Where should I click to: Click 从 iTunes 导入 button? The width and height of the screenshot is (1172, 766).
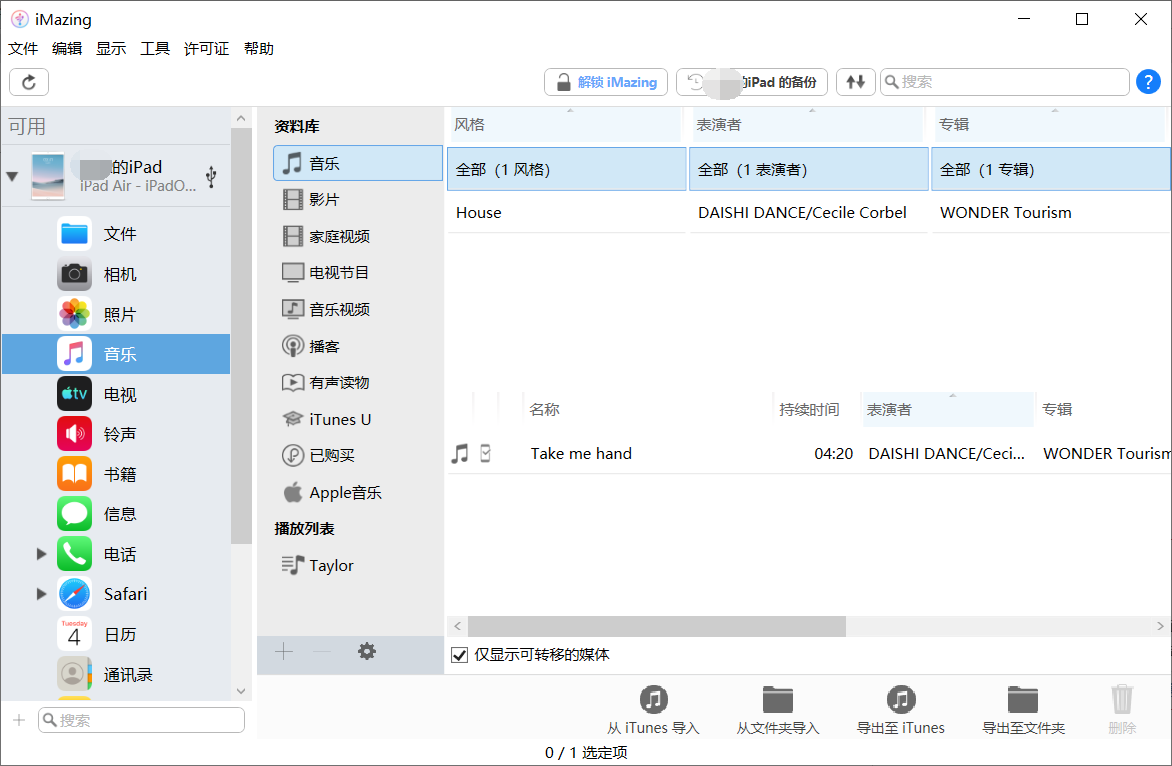tap(653, 710)
